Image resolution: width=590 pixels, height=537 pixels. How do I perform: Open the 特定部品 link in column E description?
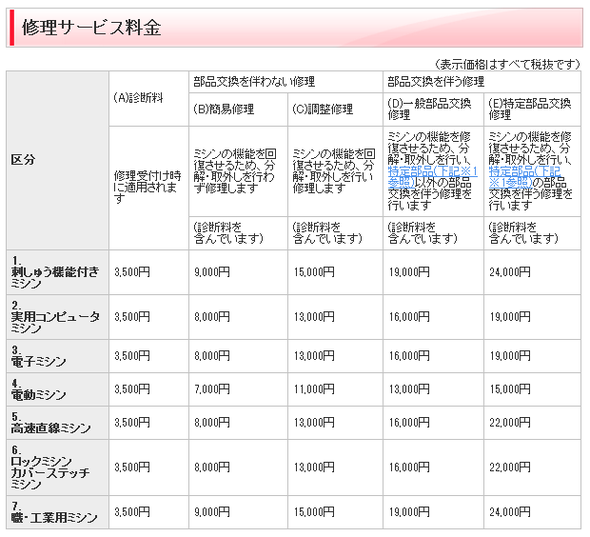coord(525,177)
